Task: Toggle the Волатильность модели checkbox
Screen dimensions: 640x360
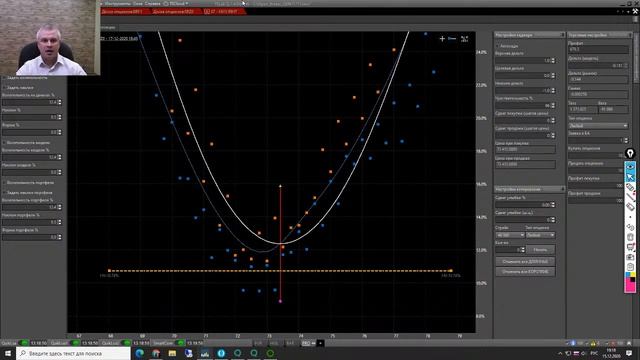Action: (4, 142)
